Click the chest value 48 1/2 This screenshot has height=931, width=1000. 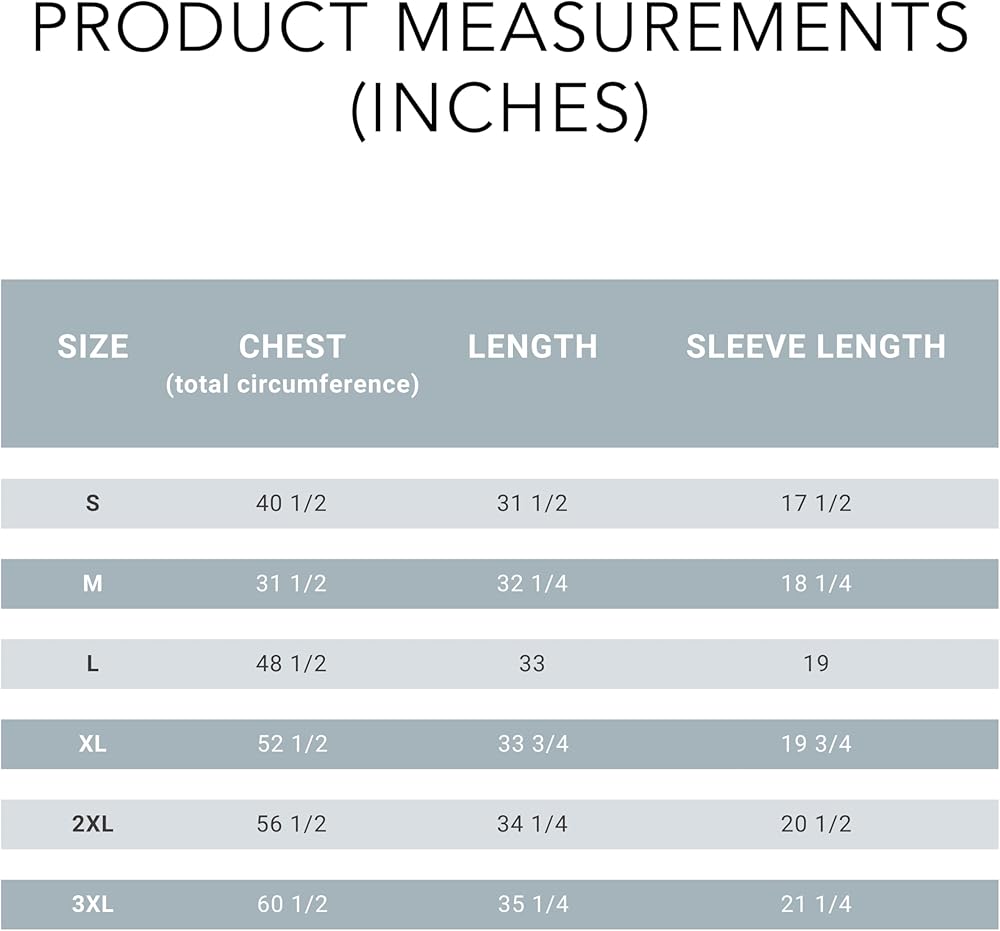pyautogui.click(x=291, y=663)
